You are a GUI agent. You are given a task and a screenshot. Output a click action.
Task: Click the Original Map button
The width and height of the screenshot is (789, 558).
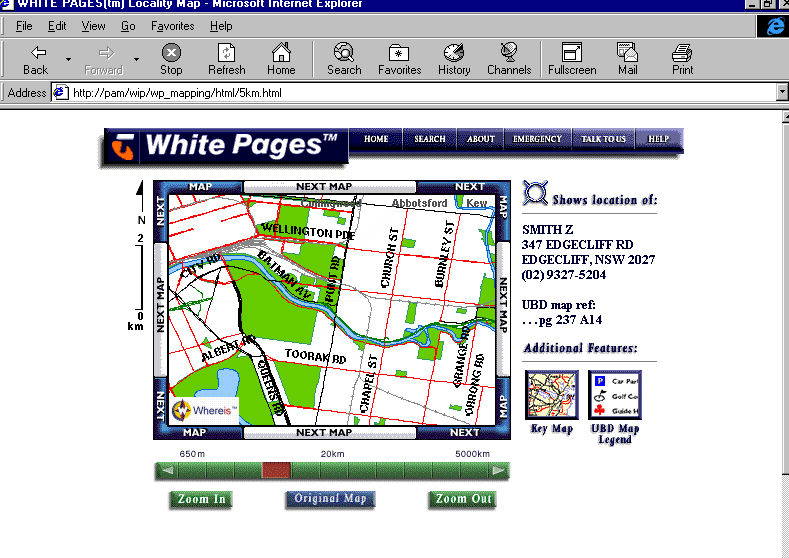point(330,499)
